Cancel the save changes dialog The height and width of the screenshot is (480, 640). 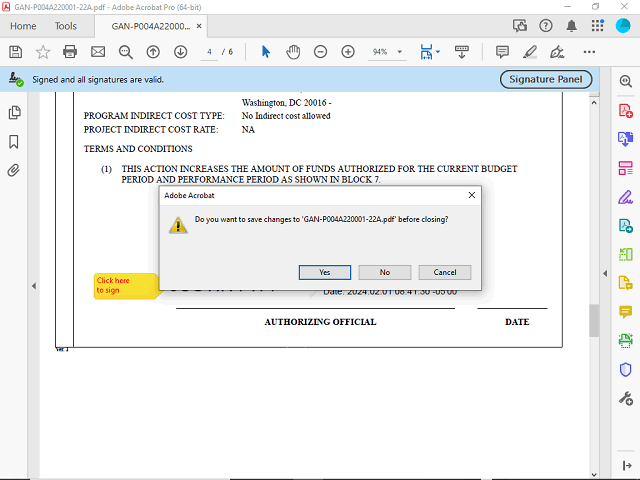tap(444, 272)
